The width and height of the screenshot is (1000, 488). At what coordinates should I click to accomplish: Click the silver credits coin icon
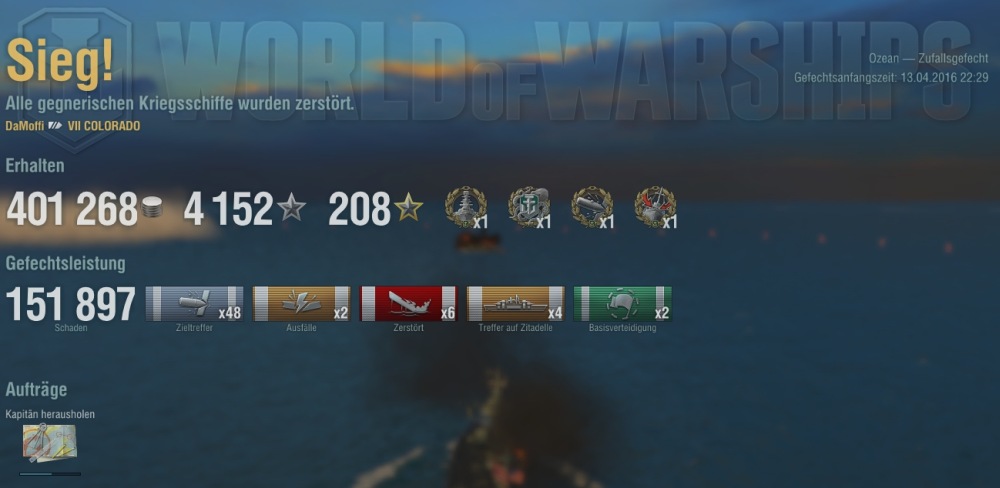[x=152, y=207]
